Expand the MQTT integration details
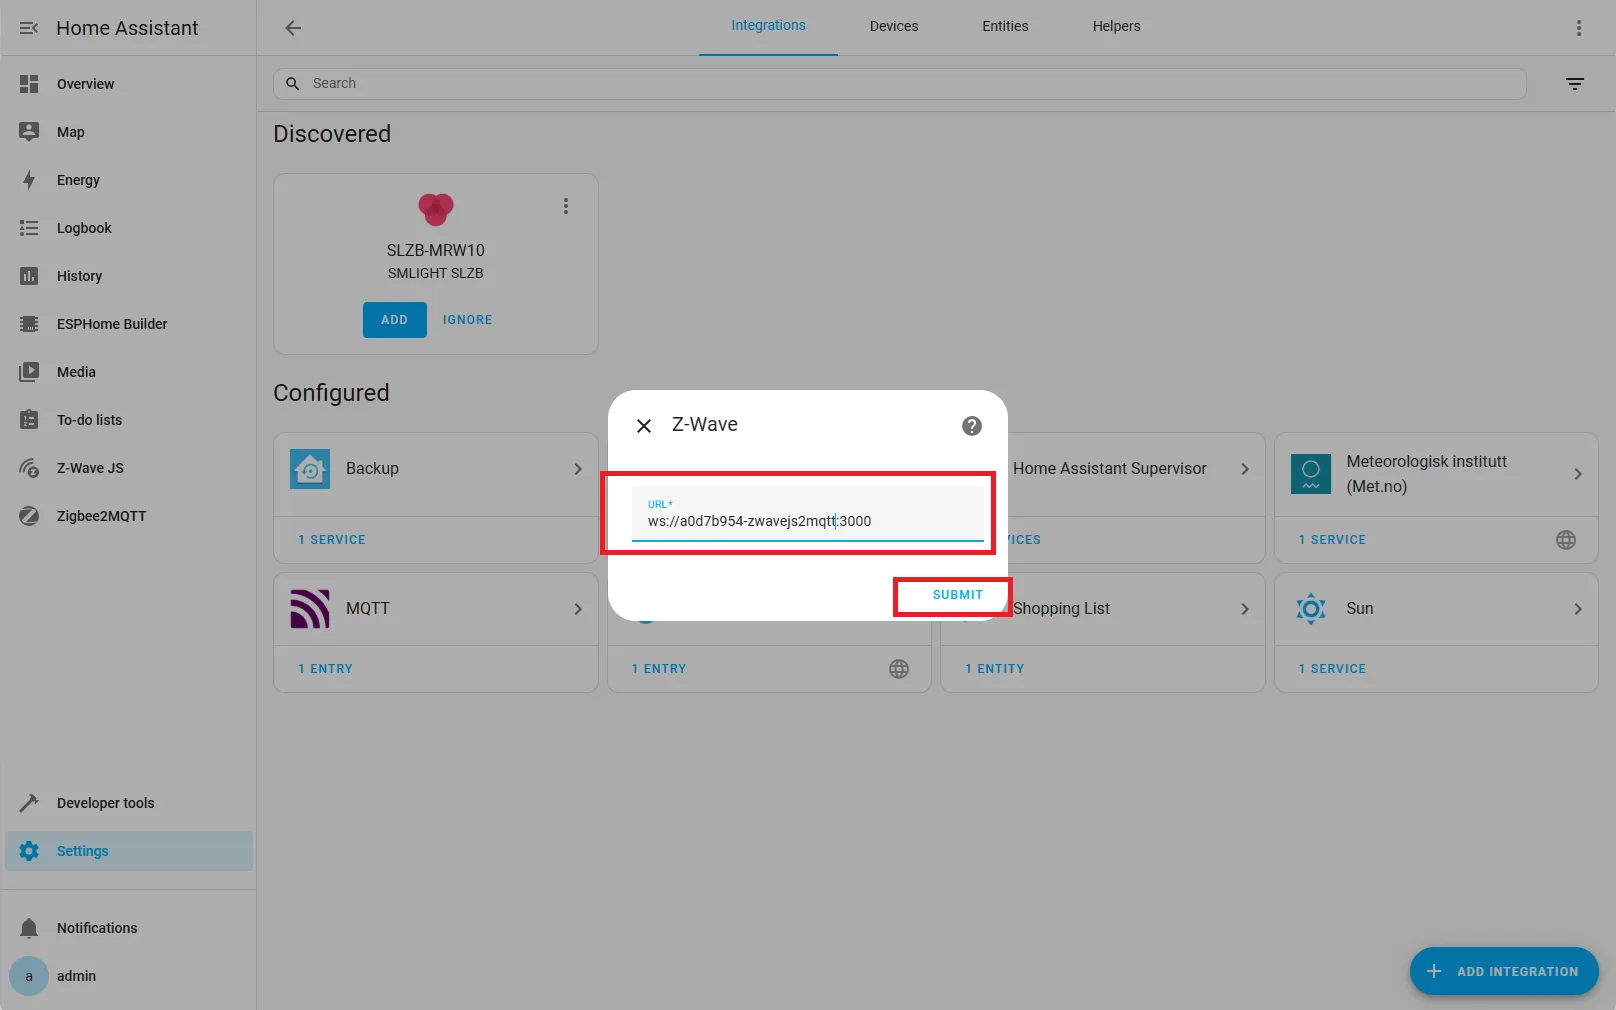1616x1010 pixels. click(578, 608)
